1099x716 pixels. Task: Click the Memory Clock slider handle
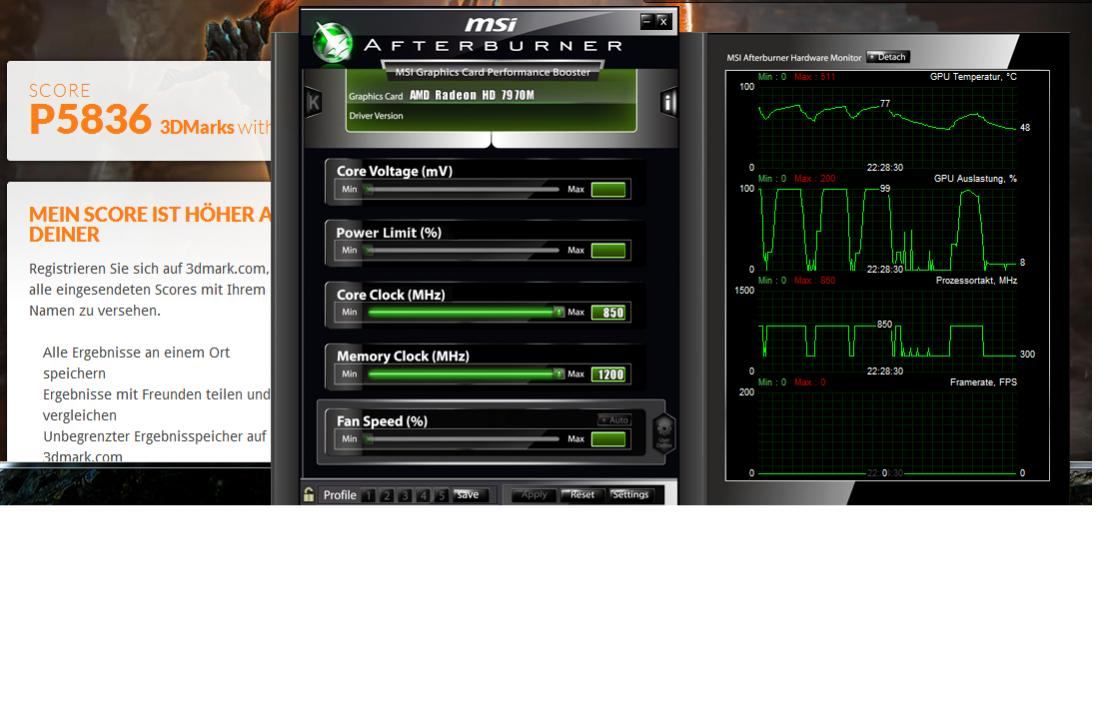coord(559,373)
